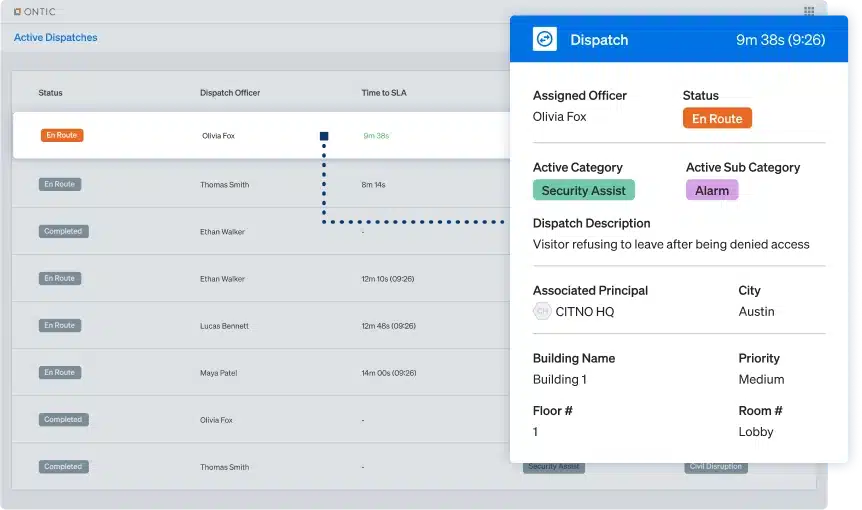This screenshot has height=510, width=862.
Task: Select En Route badge in Olivia Fox row
Action: [x=62, y=135]
